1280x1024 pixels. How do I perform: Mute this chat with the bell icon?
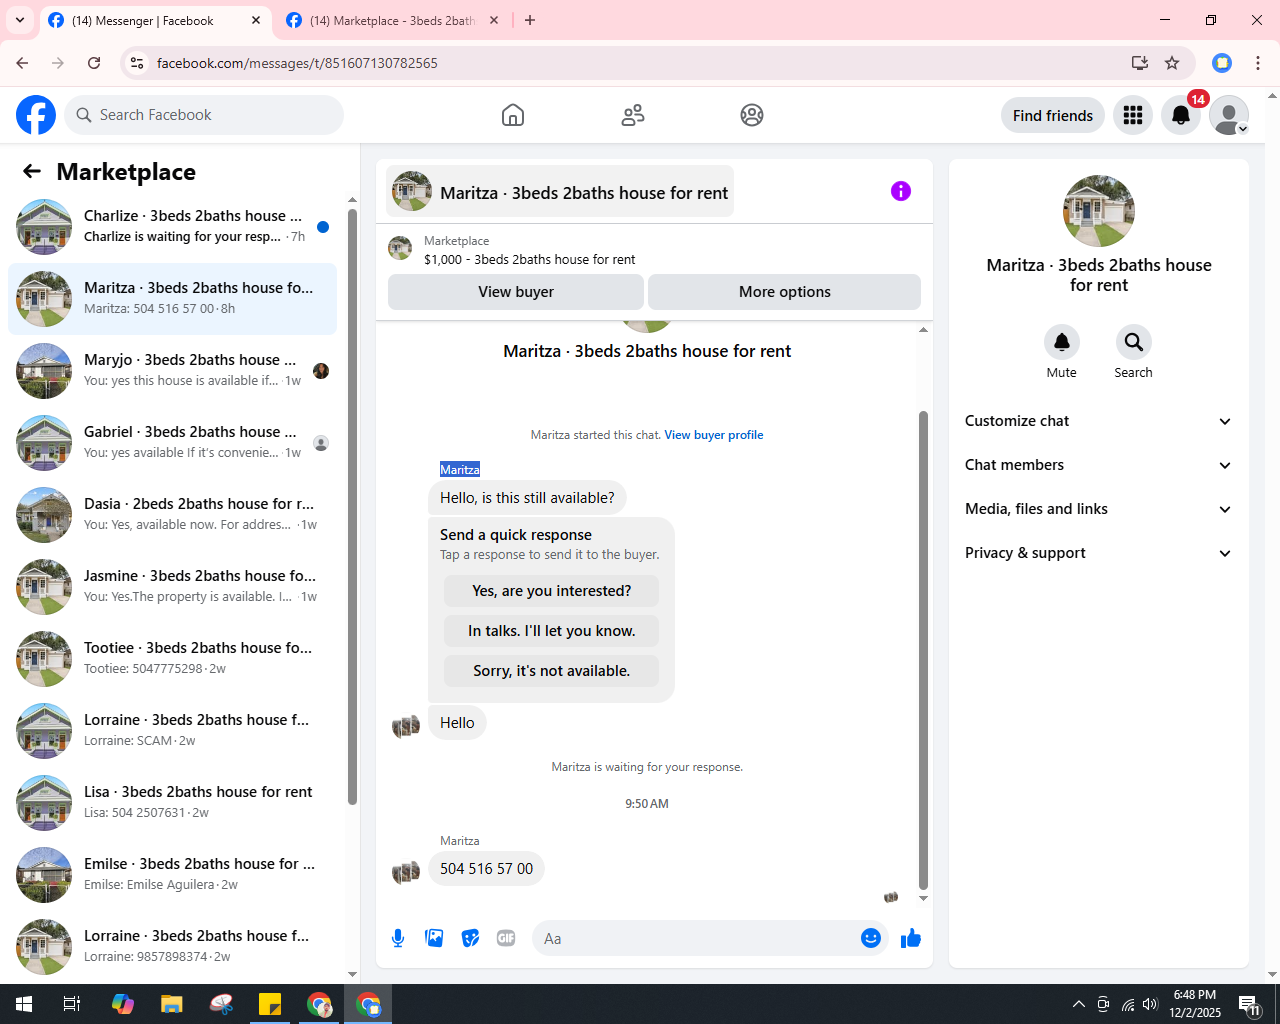coord(1062,342)
